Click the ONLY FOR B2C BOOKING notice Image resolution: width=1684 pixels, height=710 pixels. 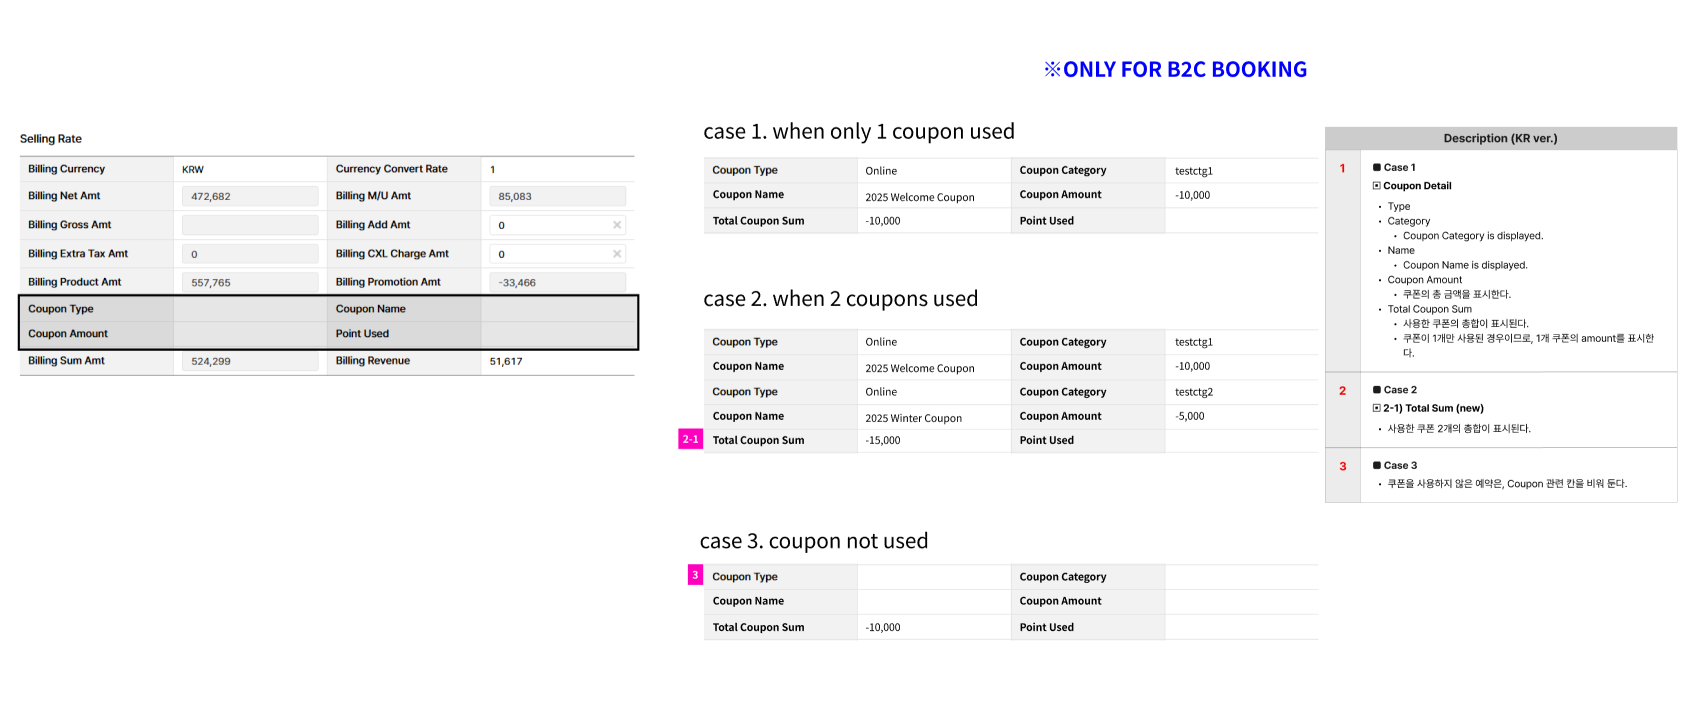[x=1175, y=69]
